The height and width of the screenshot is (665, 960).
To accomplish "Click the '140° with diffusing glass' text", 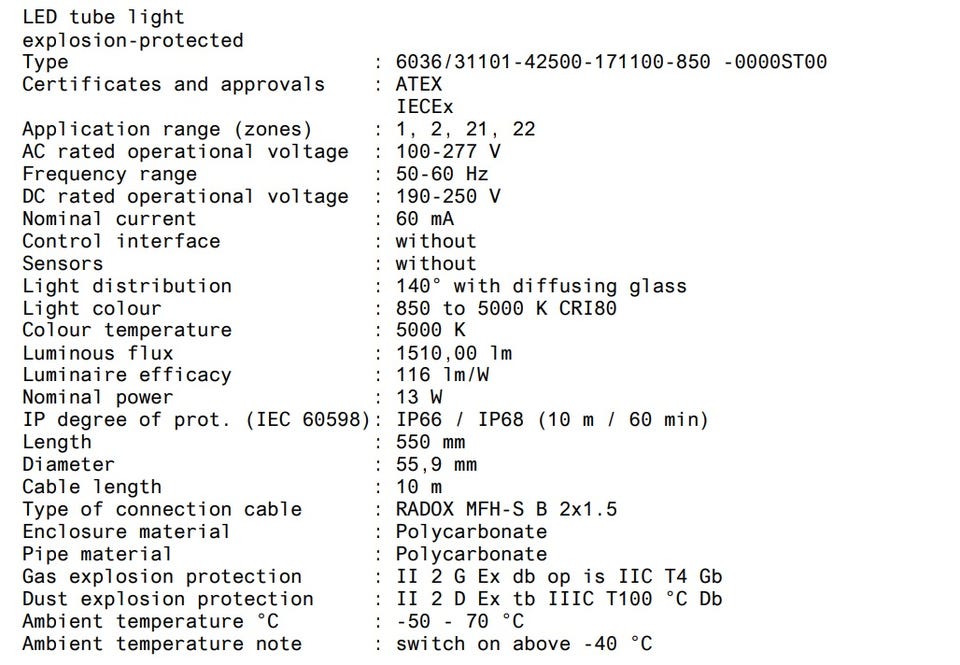I will [x=541, y=286].
